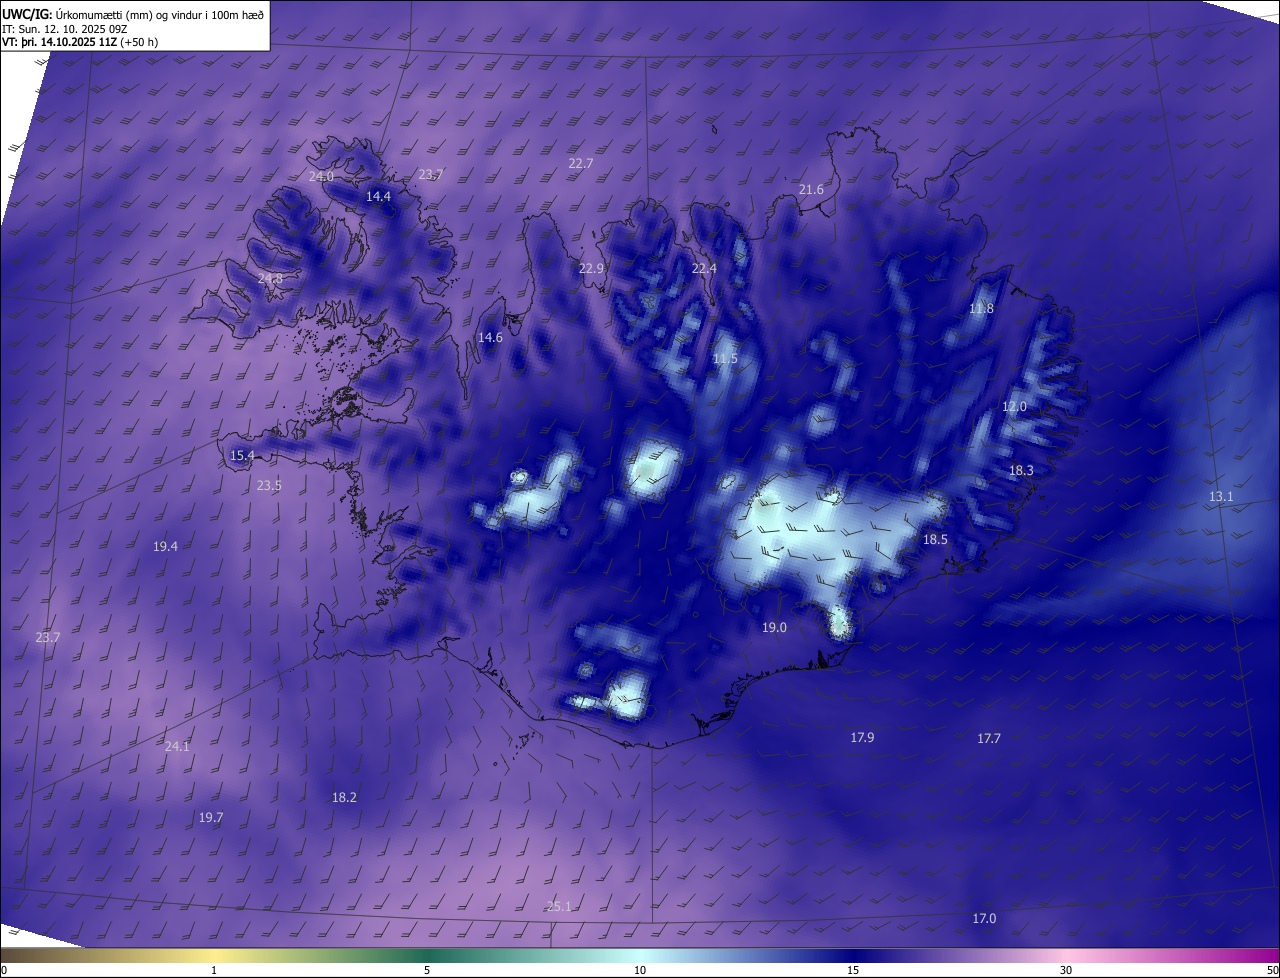
Task: Click the valid time line 'VT: þri. 14.10.2025 11Z (+50 h)'
Action: pyautogui.click(x=80, y=42)
